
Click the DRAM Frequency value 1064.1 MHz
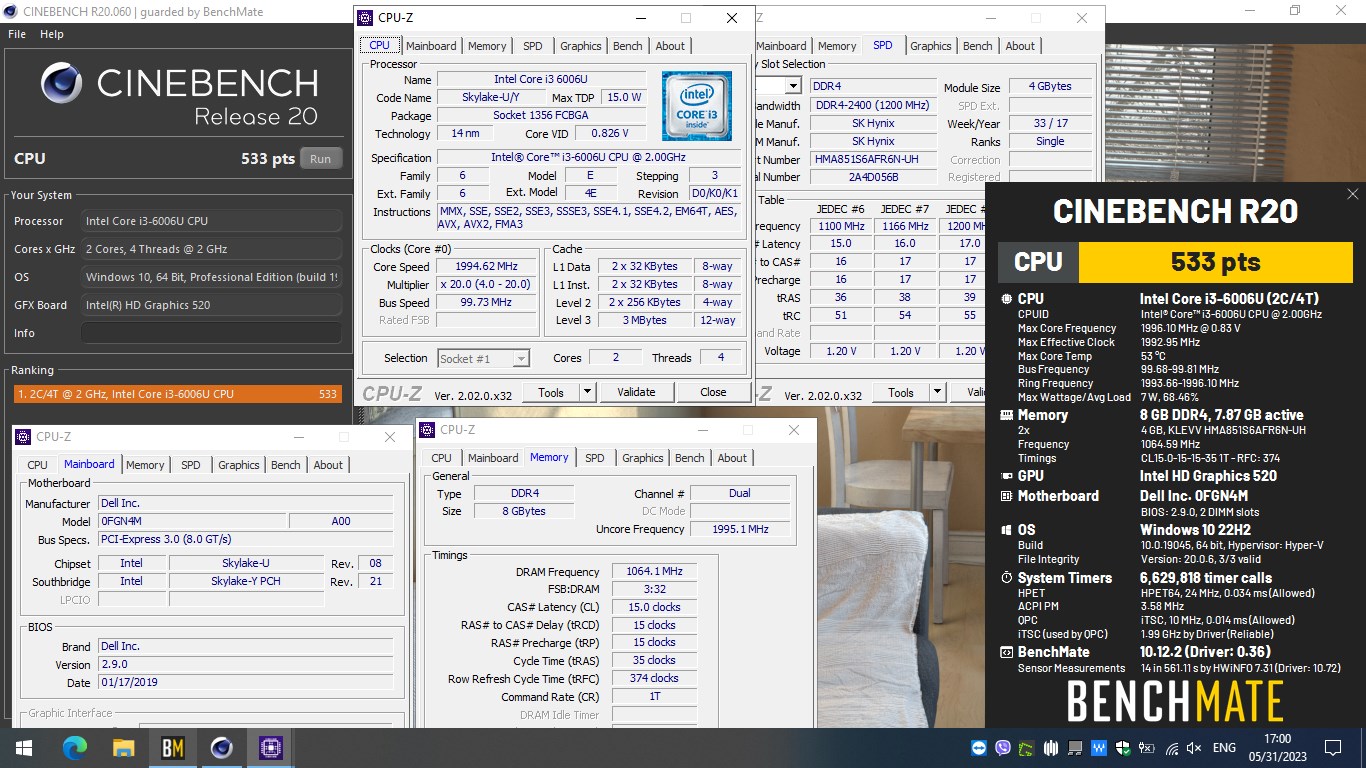pos(654,572)
